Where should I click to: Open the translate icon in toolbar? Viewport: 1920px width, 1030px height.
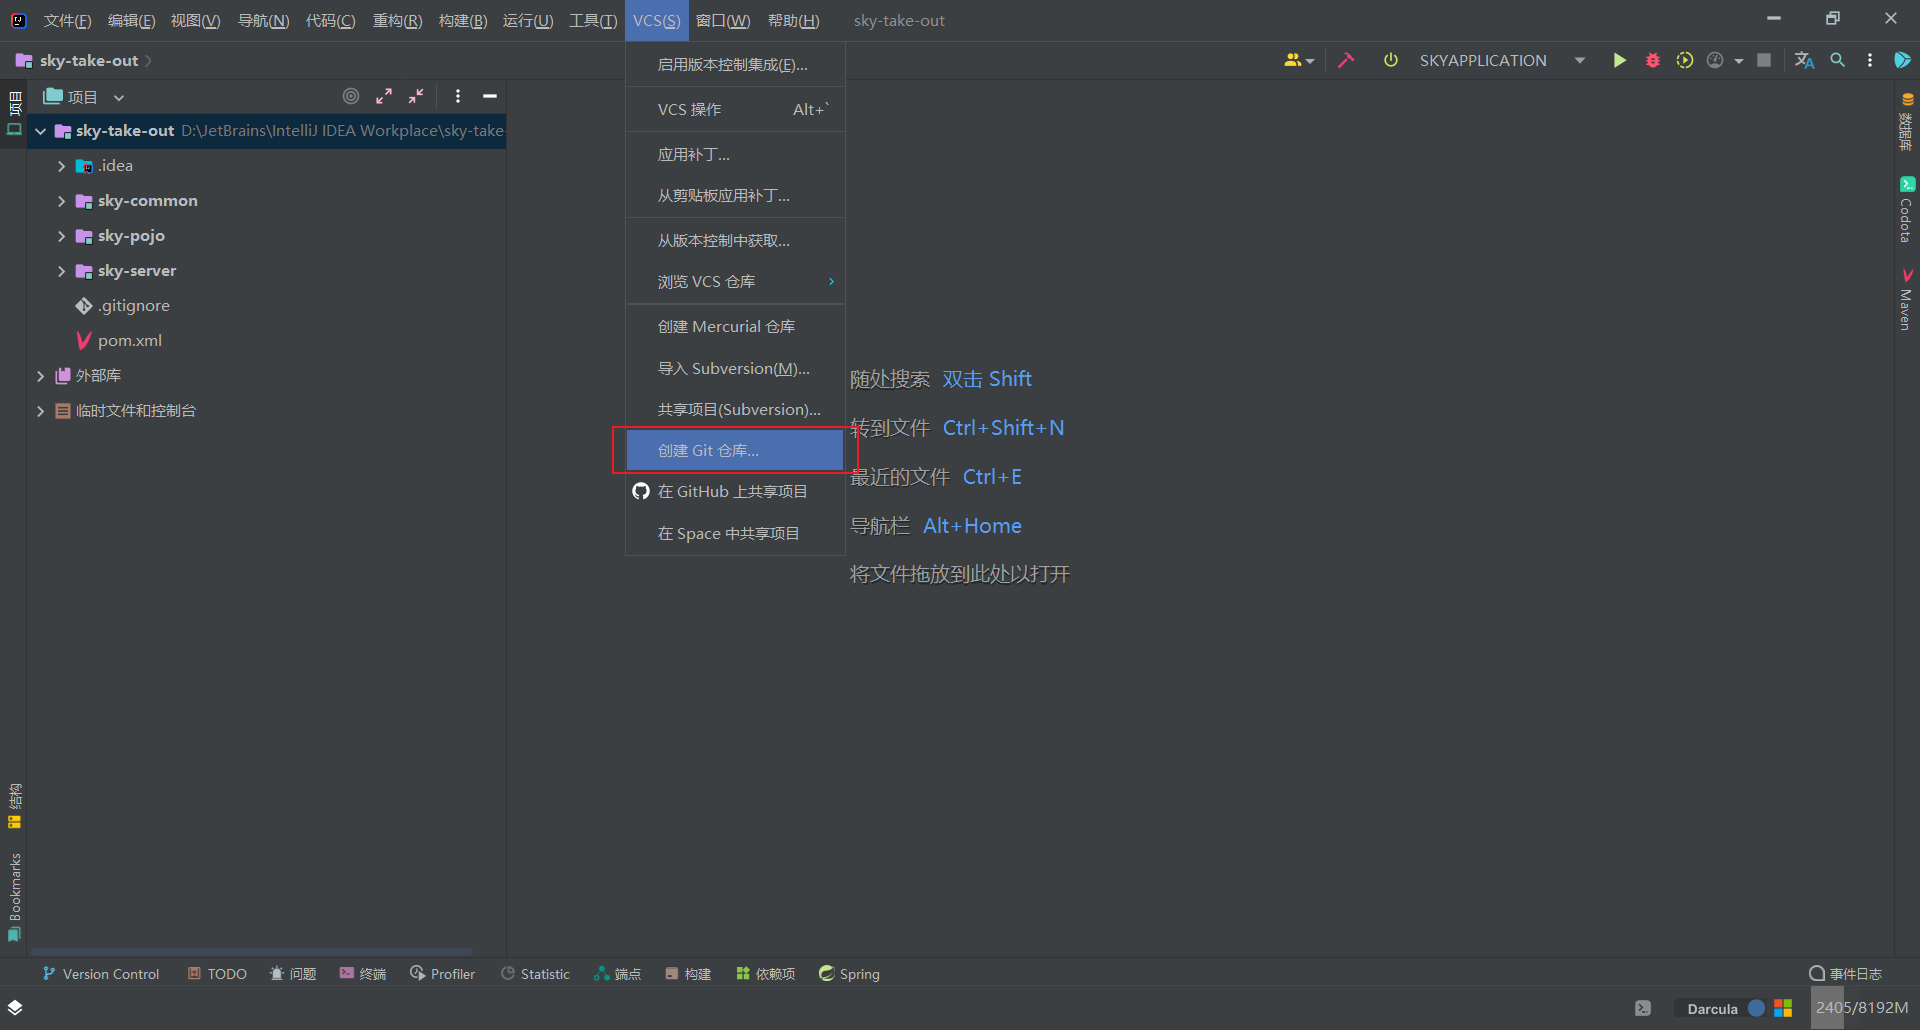(1804, 60)
